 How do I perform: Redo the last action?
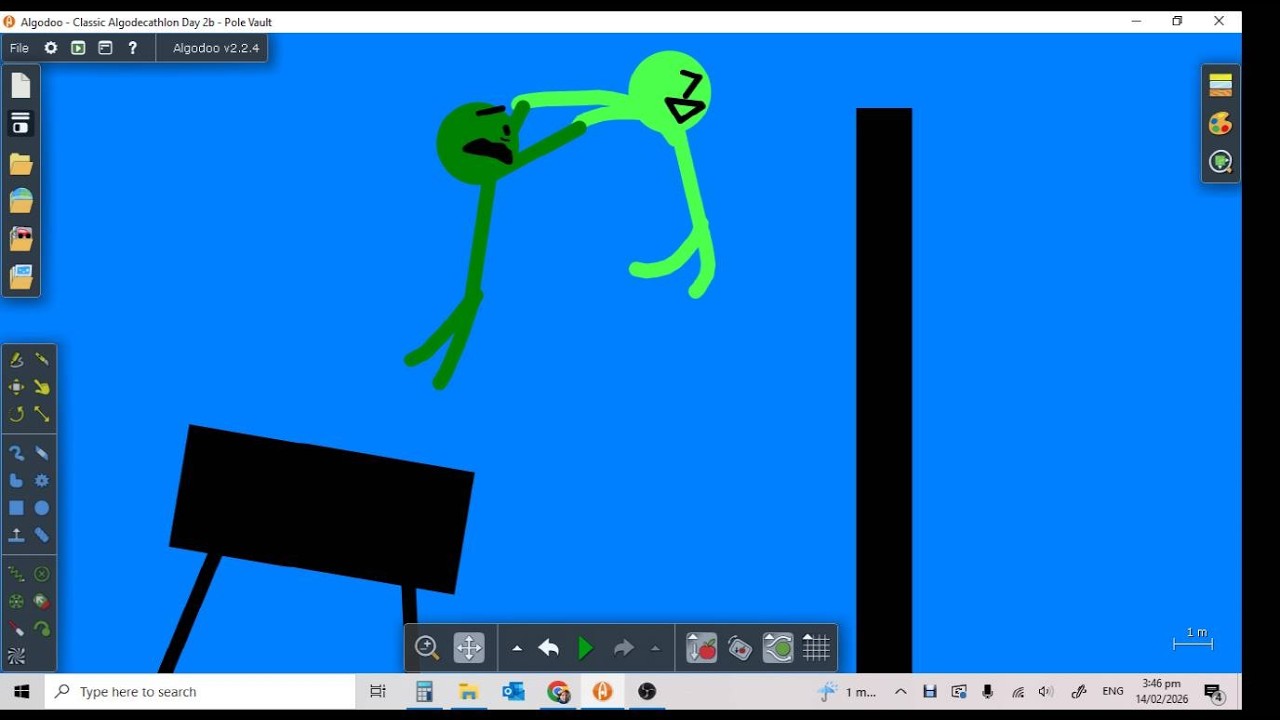623,648
